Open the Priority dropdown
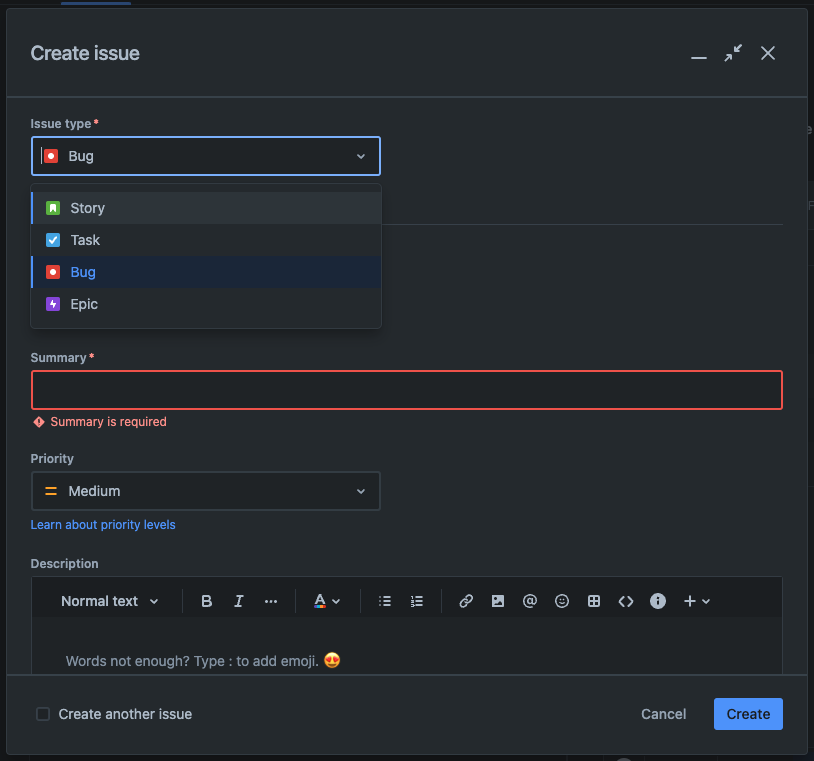This screenshot has height=761, width=814. 205,491
